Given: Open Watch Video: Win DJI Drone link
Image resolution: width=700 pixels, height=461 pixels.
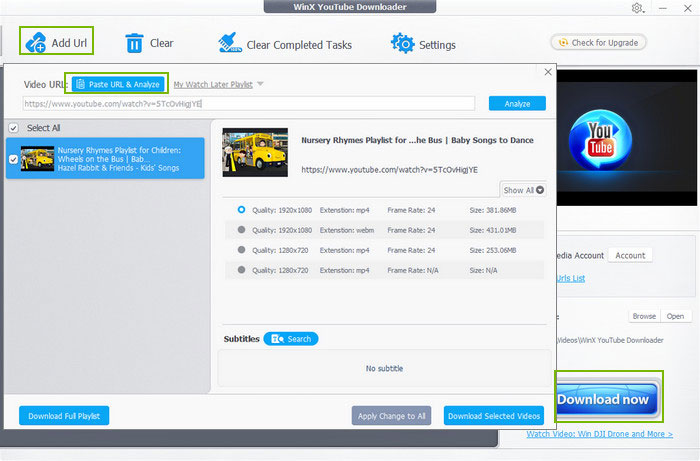Looking at the screenshot, I should click(x=599, y=434).
